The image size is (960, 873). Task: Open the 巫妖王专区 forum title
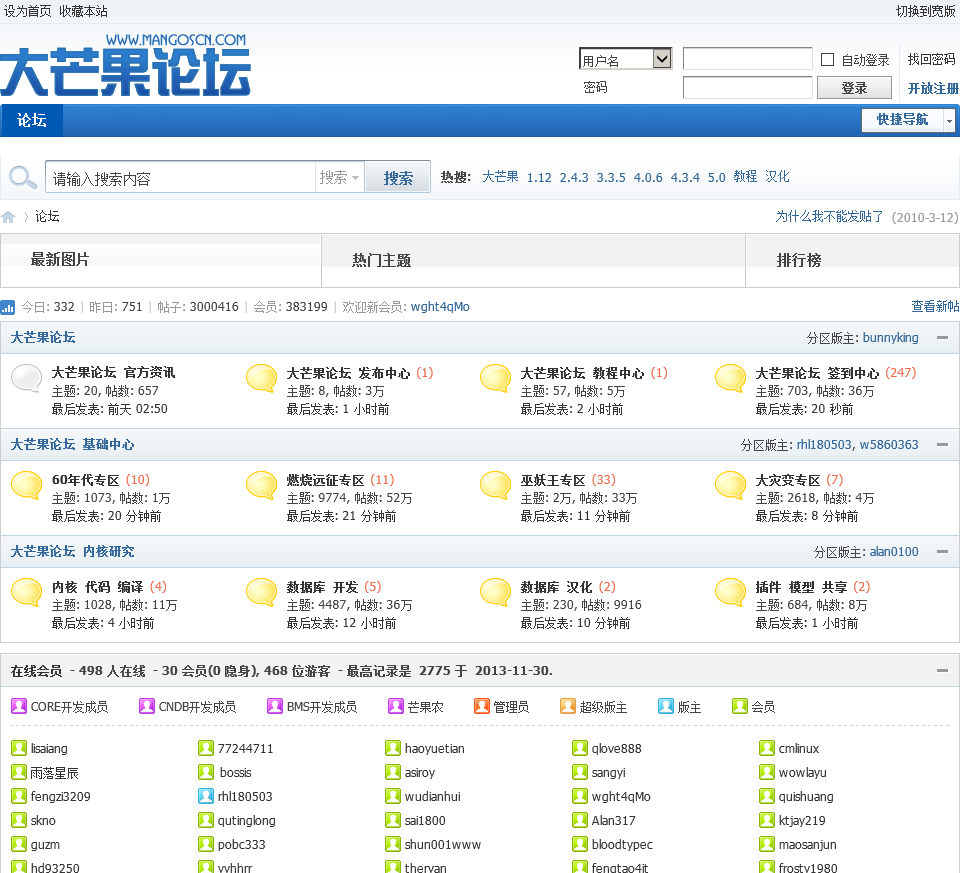(x=552, y=480)
